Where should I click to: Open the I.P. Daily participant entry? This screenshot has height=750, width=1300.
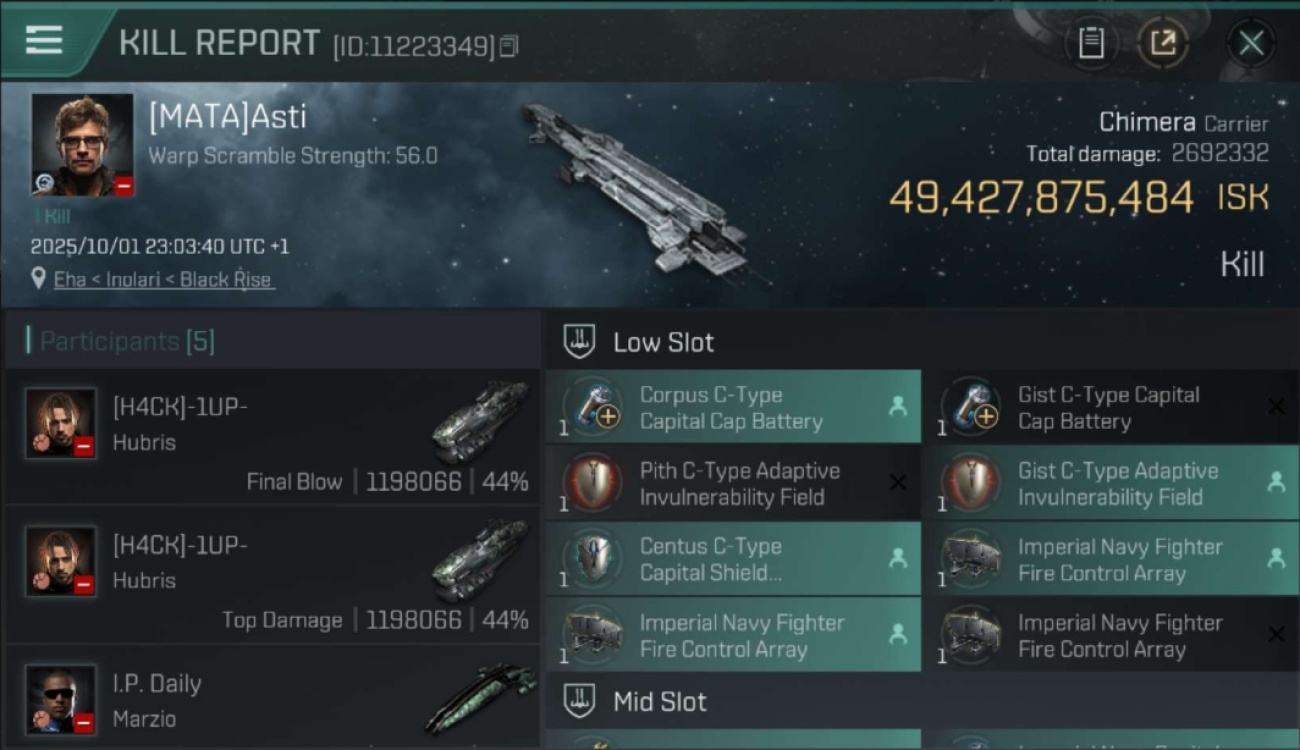(270, 700)
